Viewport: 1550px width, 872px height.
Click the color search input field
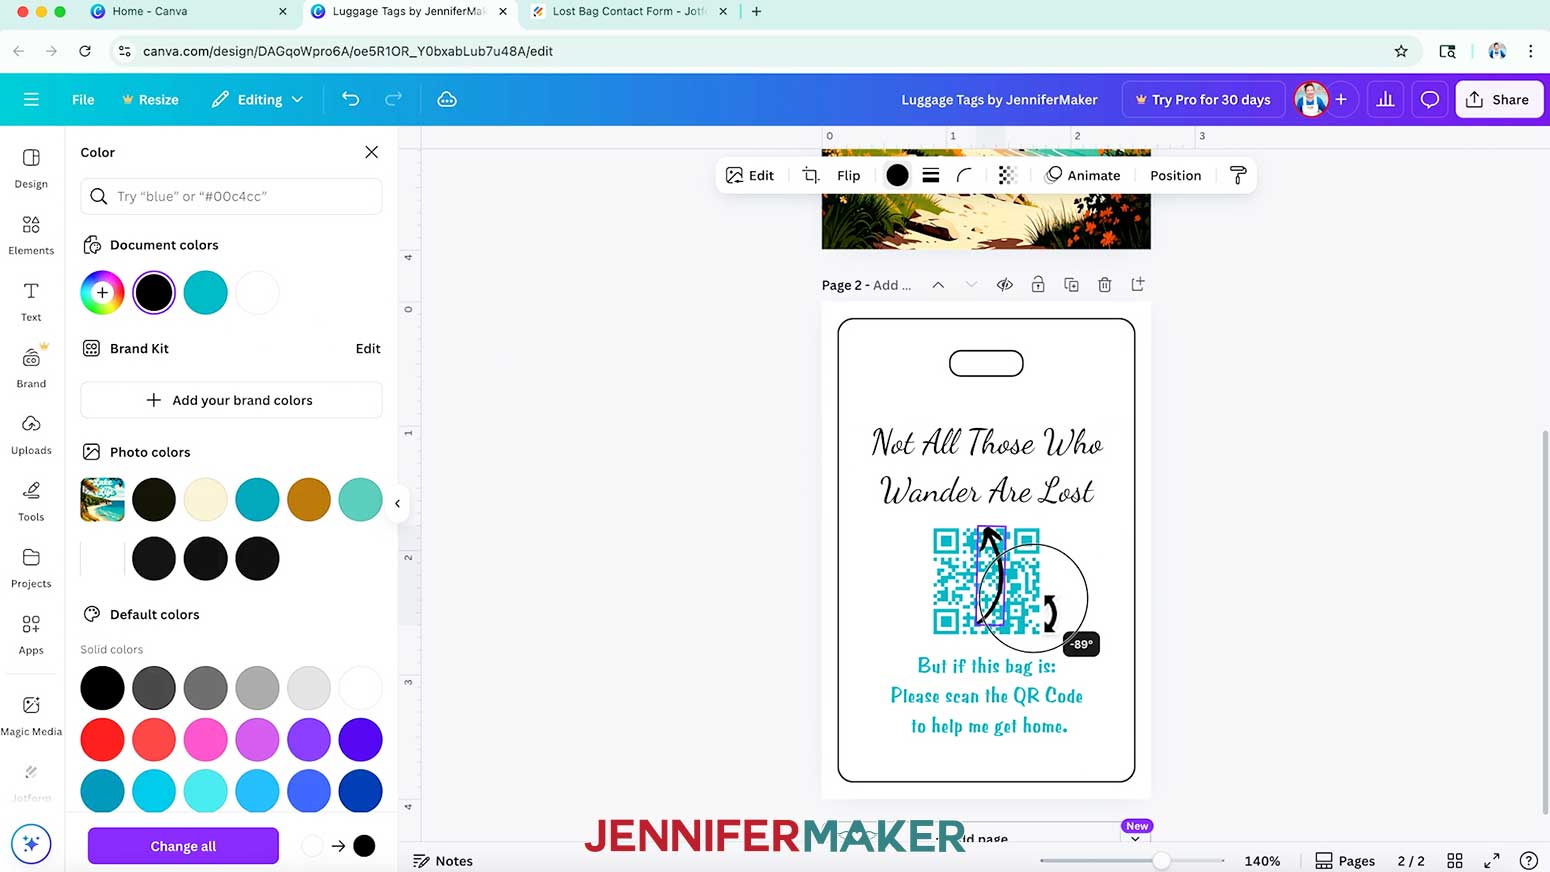coord(231,196)
